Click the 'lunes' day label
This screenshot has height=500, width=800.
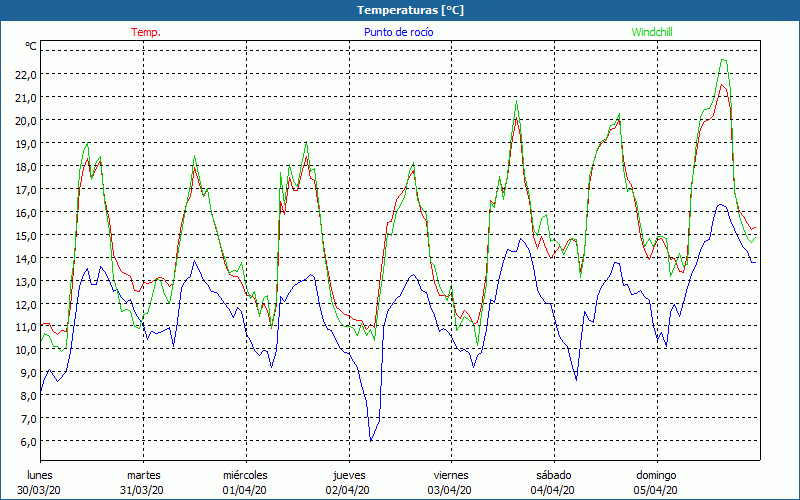tap(40, 475)
